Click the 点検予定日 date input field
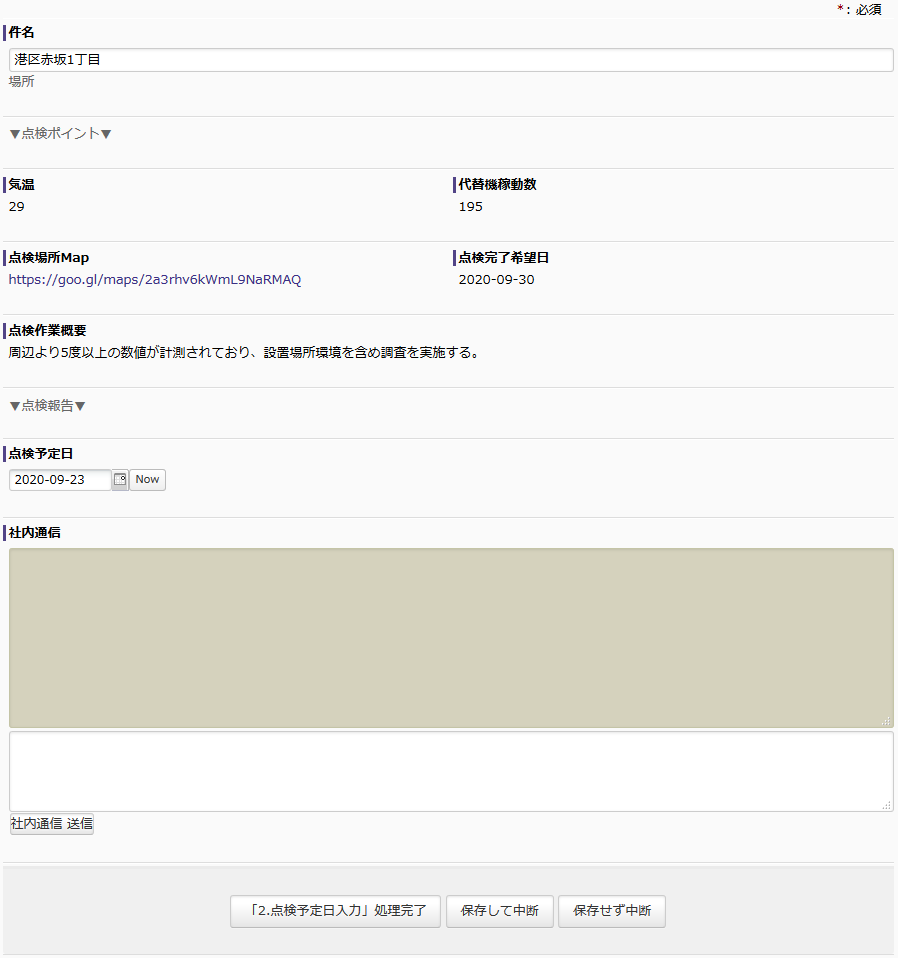Image resolution: width=898 pixels, height=958 pixels. (x=60, y=480)
